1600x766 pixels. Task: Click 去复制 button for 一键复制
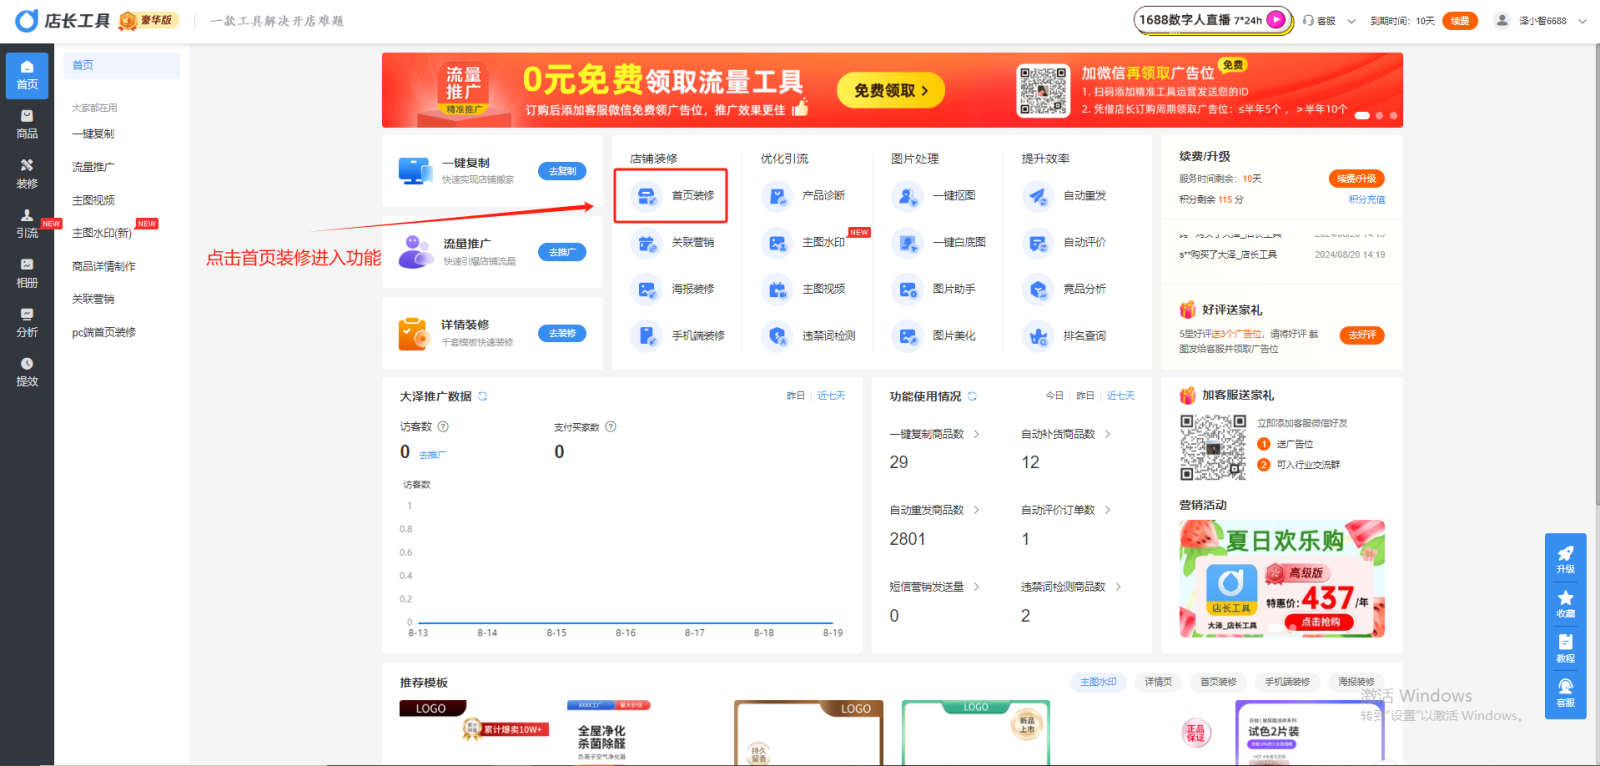pyautogui.click(x=562, y=171)
